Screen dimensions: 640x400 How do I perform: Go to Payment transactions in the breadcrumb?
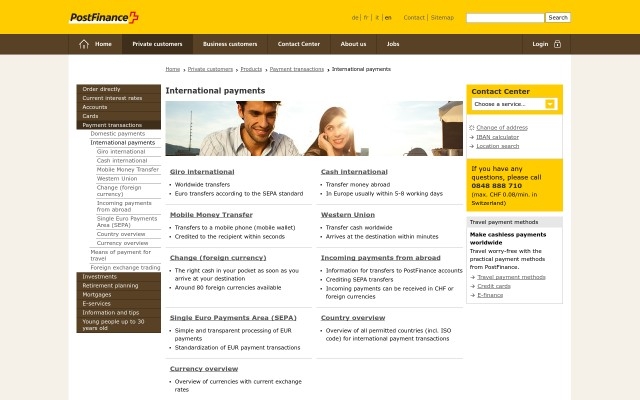(x=297, y=69)
